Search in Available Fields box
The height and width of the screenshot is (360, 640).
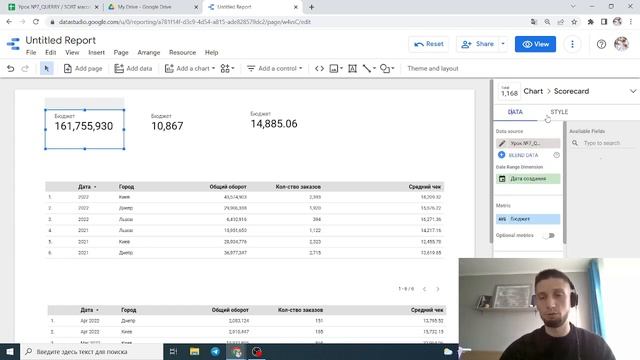point(604,143)
